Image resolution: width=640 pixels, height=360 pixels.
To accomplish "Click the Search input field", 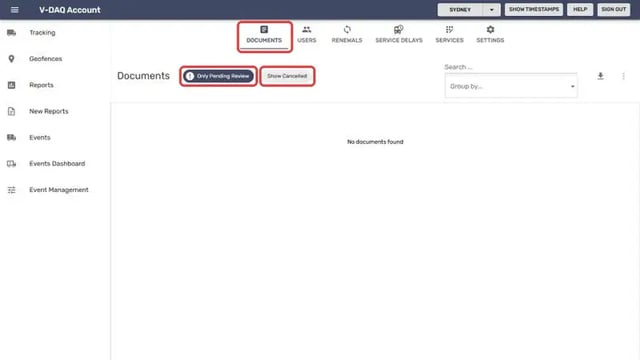I will pyautogui.click(x=510, y=67).
